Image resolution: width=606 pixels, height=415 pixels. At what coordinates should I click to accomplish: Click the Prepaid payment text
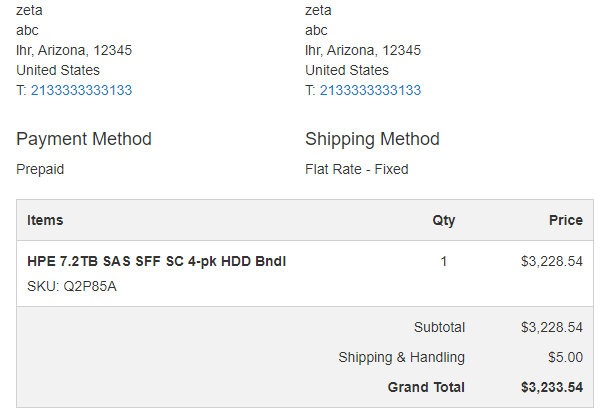click(x=40, y=169)
